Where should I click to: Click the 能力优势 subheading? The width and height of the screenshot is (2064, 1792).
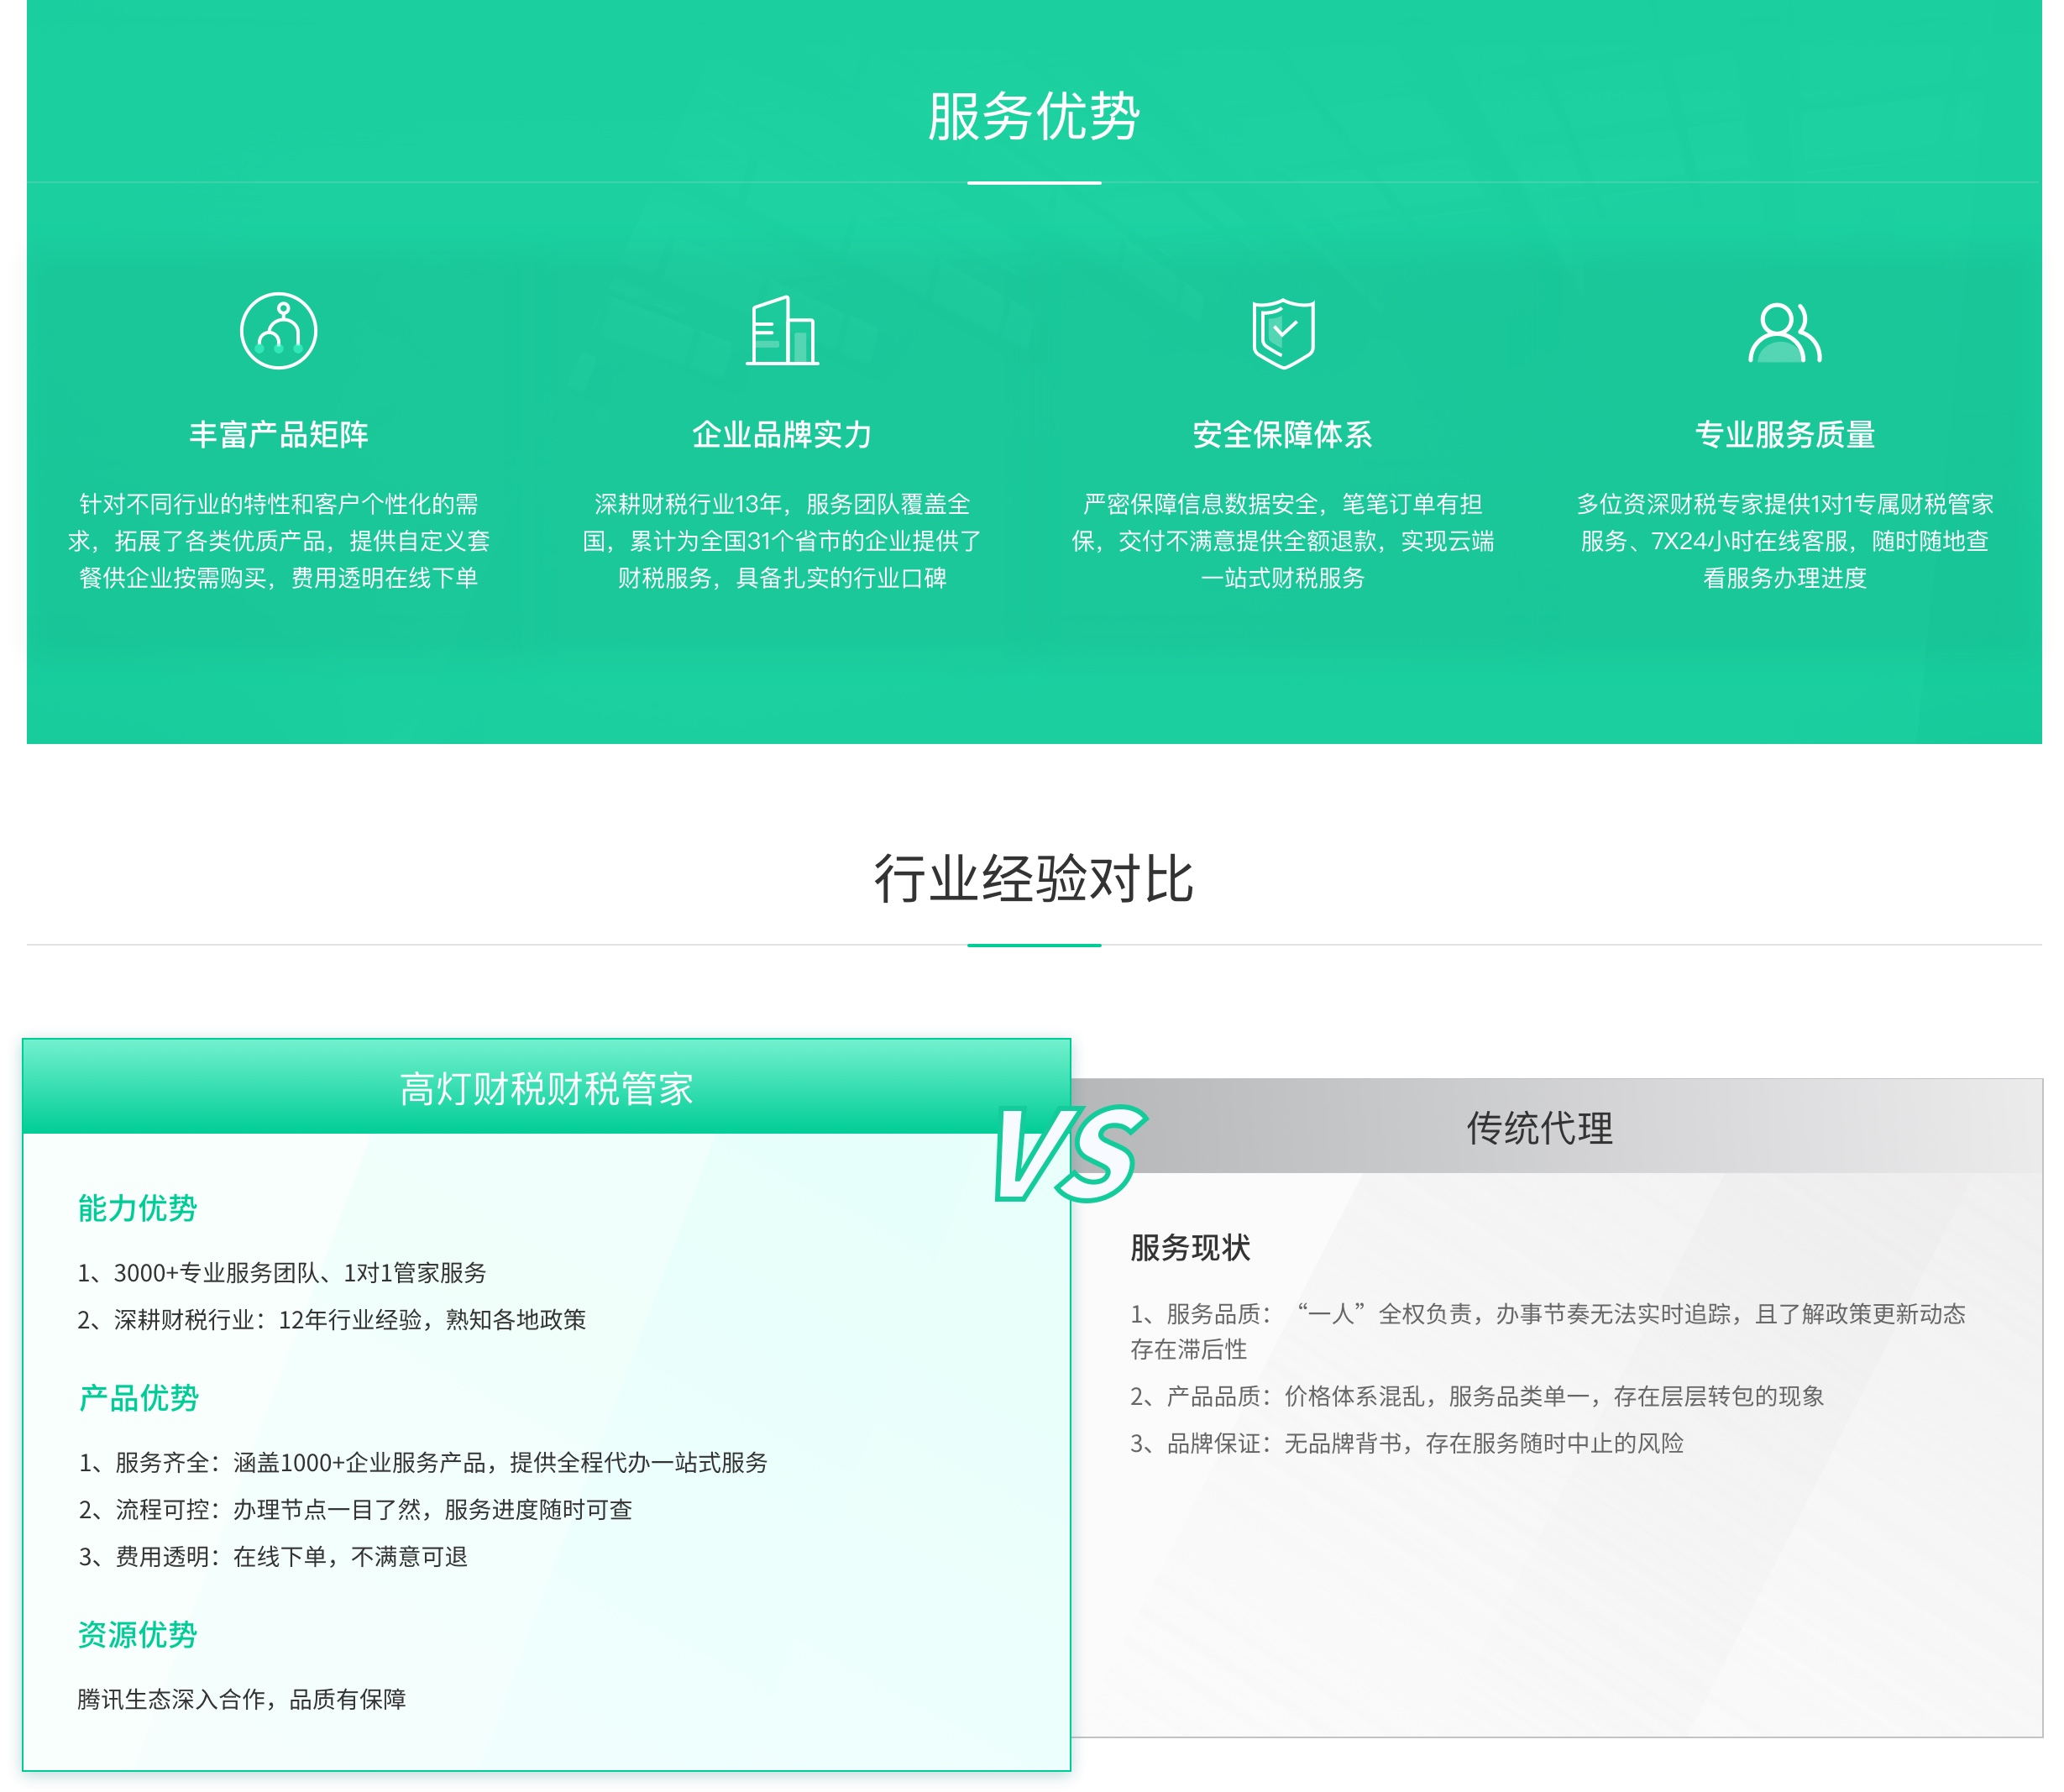[x=138, y=1208]
